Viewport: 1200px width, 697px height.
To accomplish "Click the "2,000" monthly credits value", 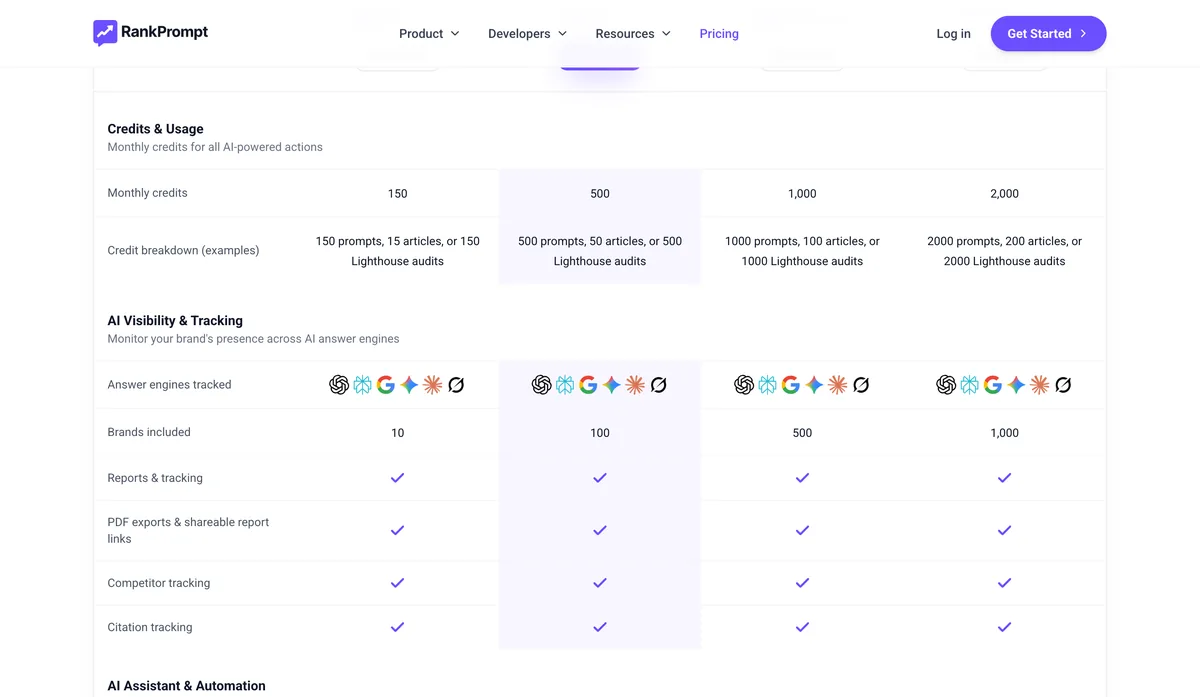I will (x=1004, y=194).
